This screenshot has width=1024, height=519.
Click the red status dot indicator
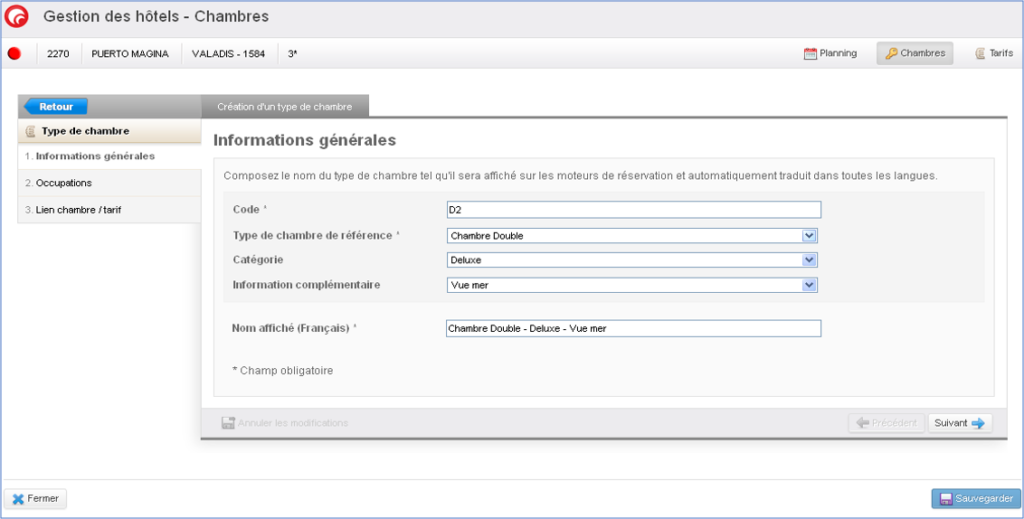(15, 54)
